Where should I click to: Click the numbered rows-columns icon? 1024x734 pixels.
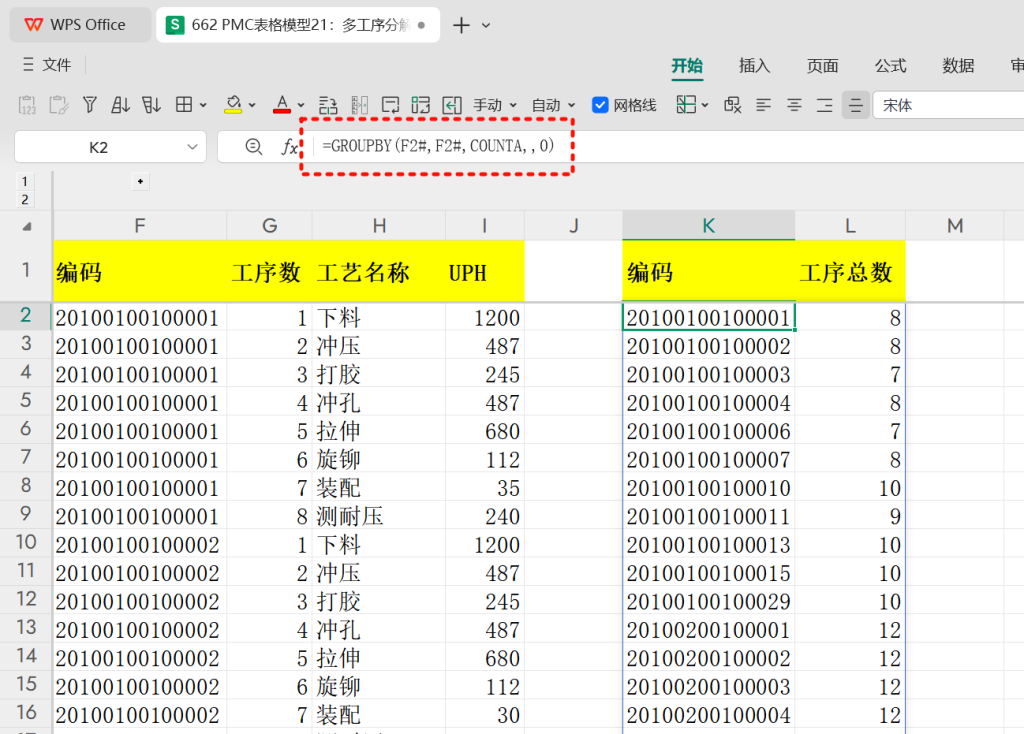[x=421, y=105]
